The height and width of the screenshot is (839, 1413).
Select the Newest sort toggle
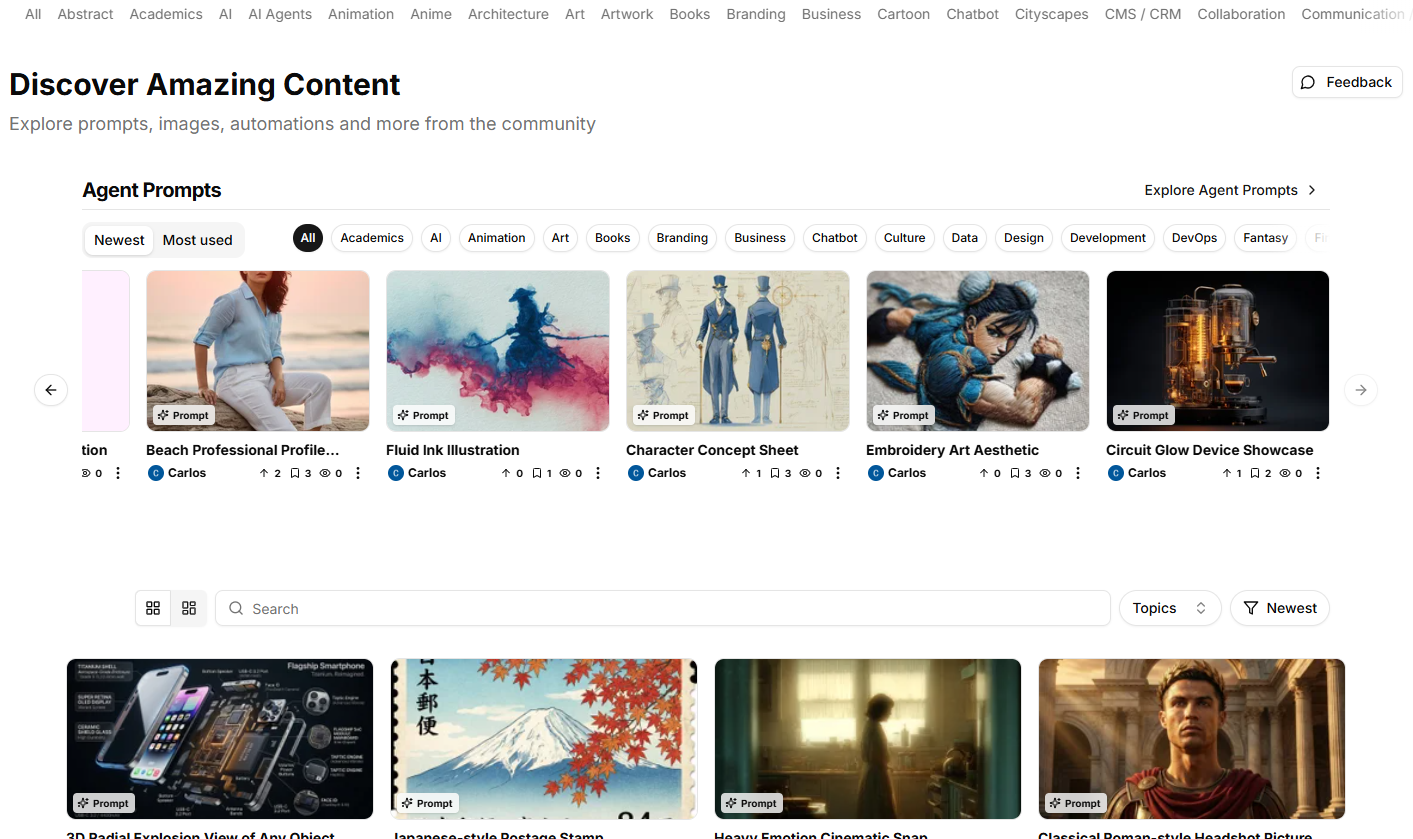[119, 240]
